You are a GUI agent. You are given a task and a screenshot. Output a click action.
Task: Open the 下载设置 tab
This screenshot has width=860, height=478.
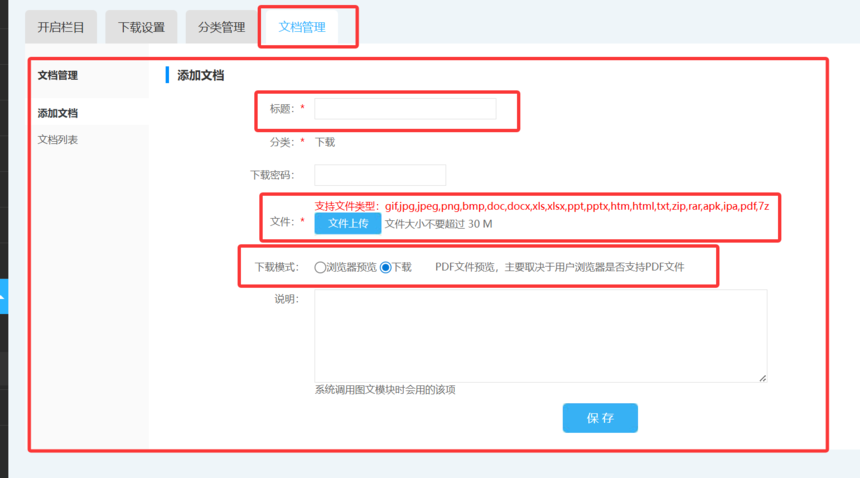pyautogui.click(x=141, y=27)
